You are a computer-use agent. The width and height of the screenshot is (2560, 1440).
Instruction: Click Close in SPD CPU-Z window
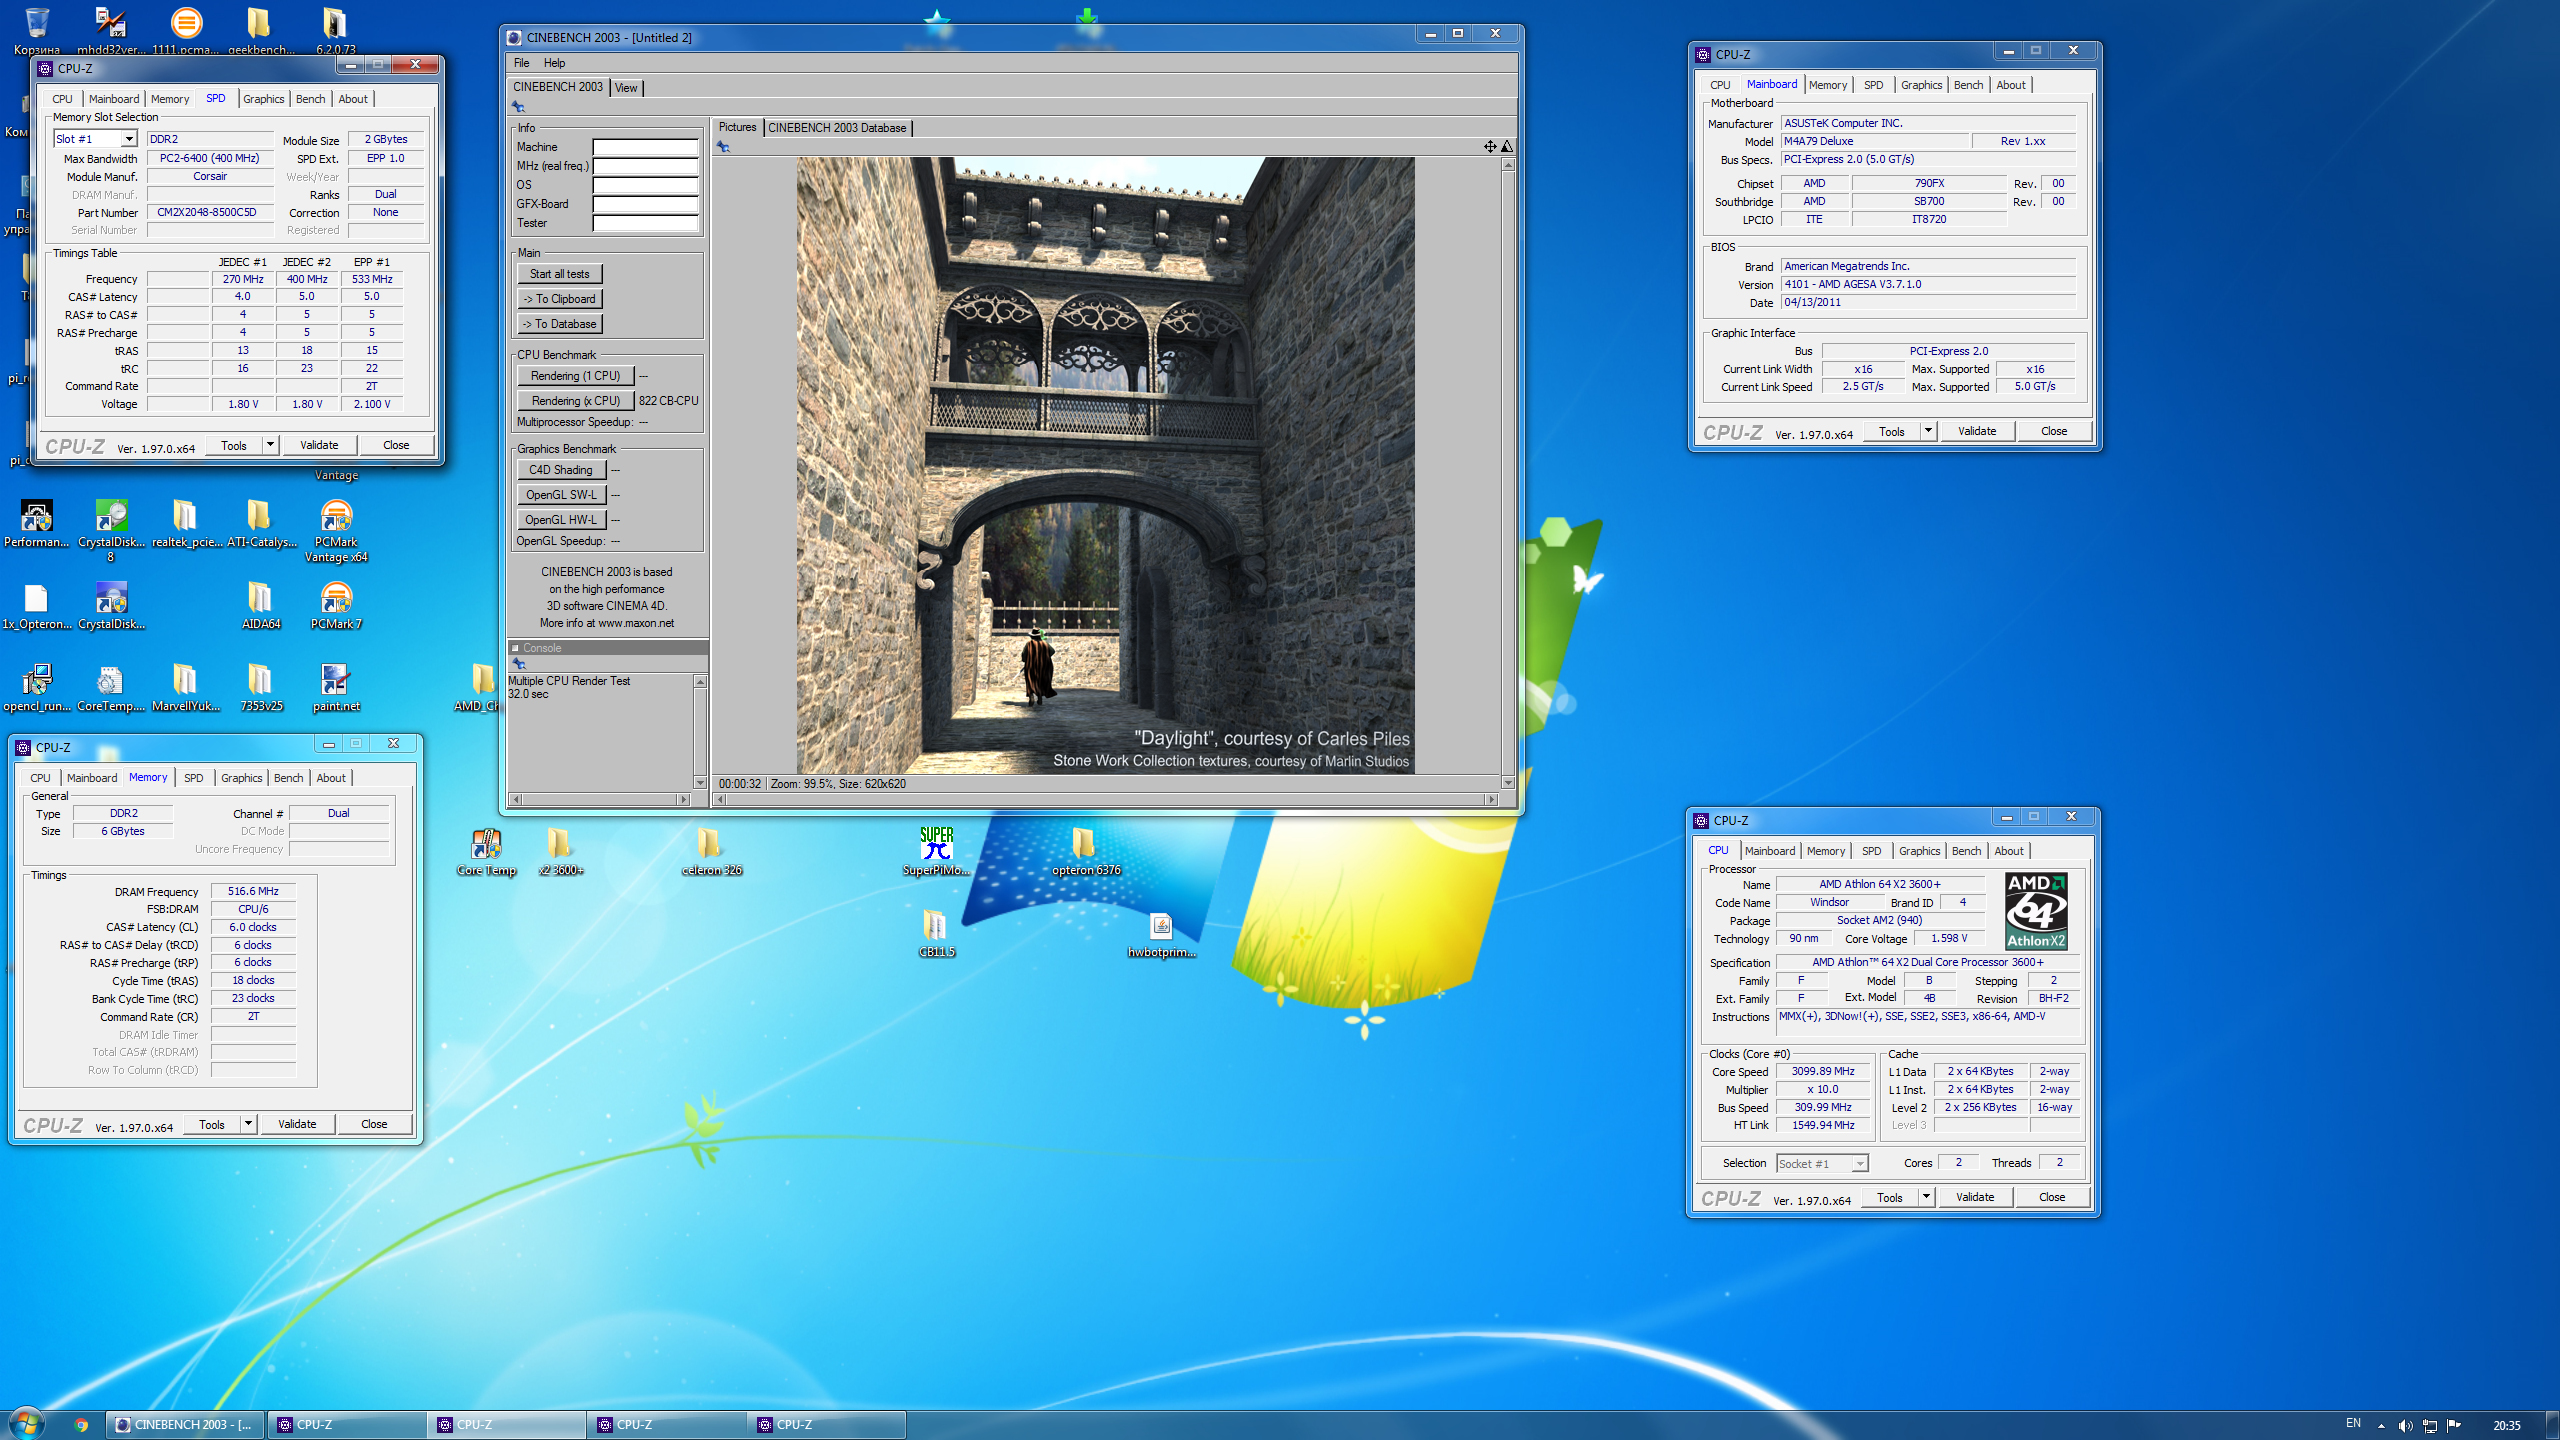click(x=396, y=445)
